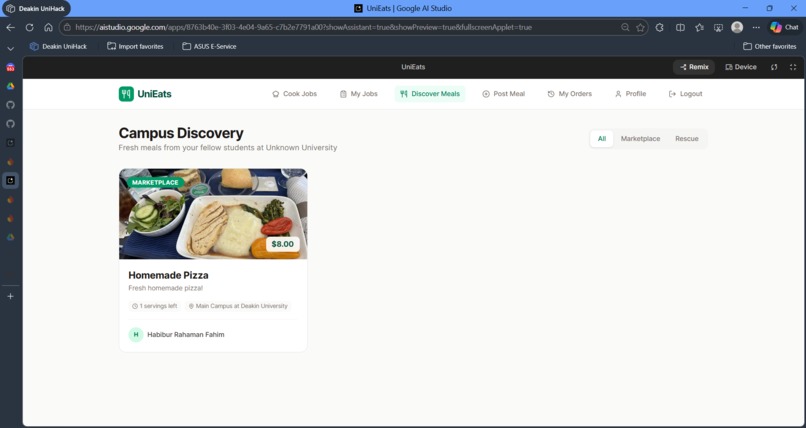Open the browser home page icon

click(48, 27)
